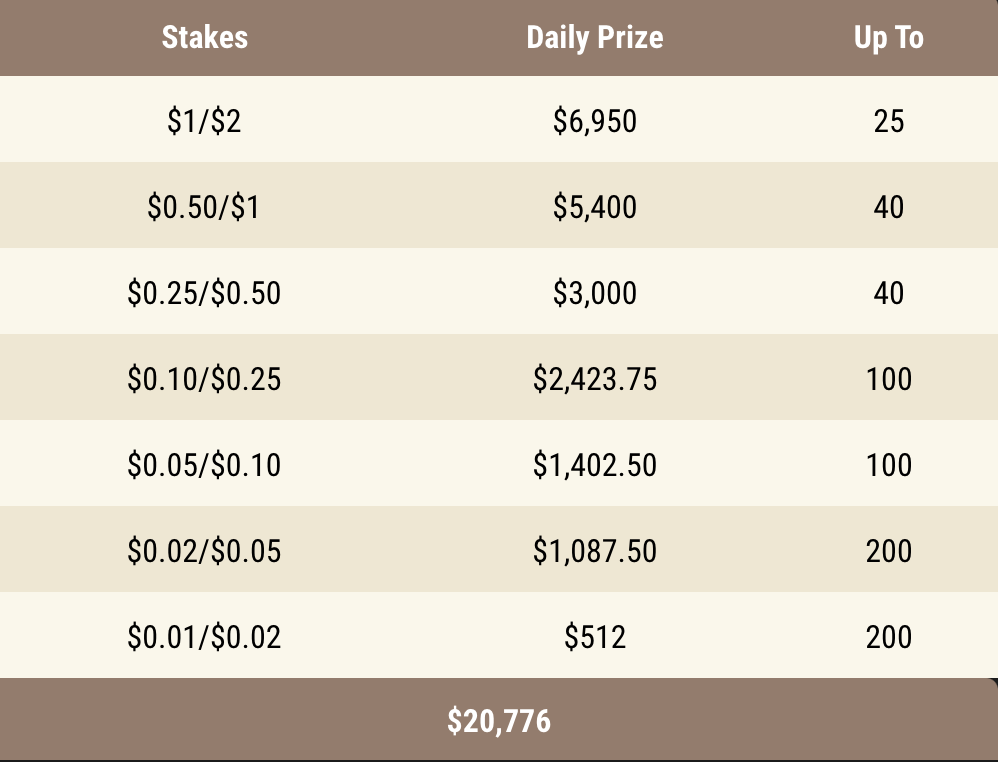The image size is (998, 762).
Task: Click the Stakes column header
Action: 204,38
